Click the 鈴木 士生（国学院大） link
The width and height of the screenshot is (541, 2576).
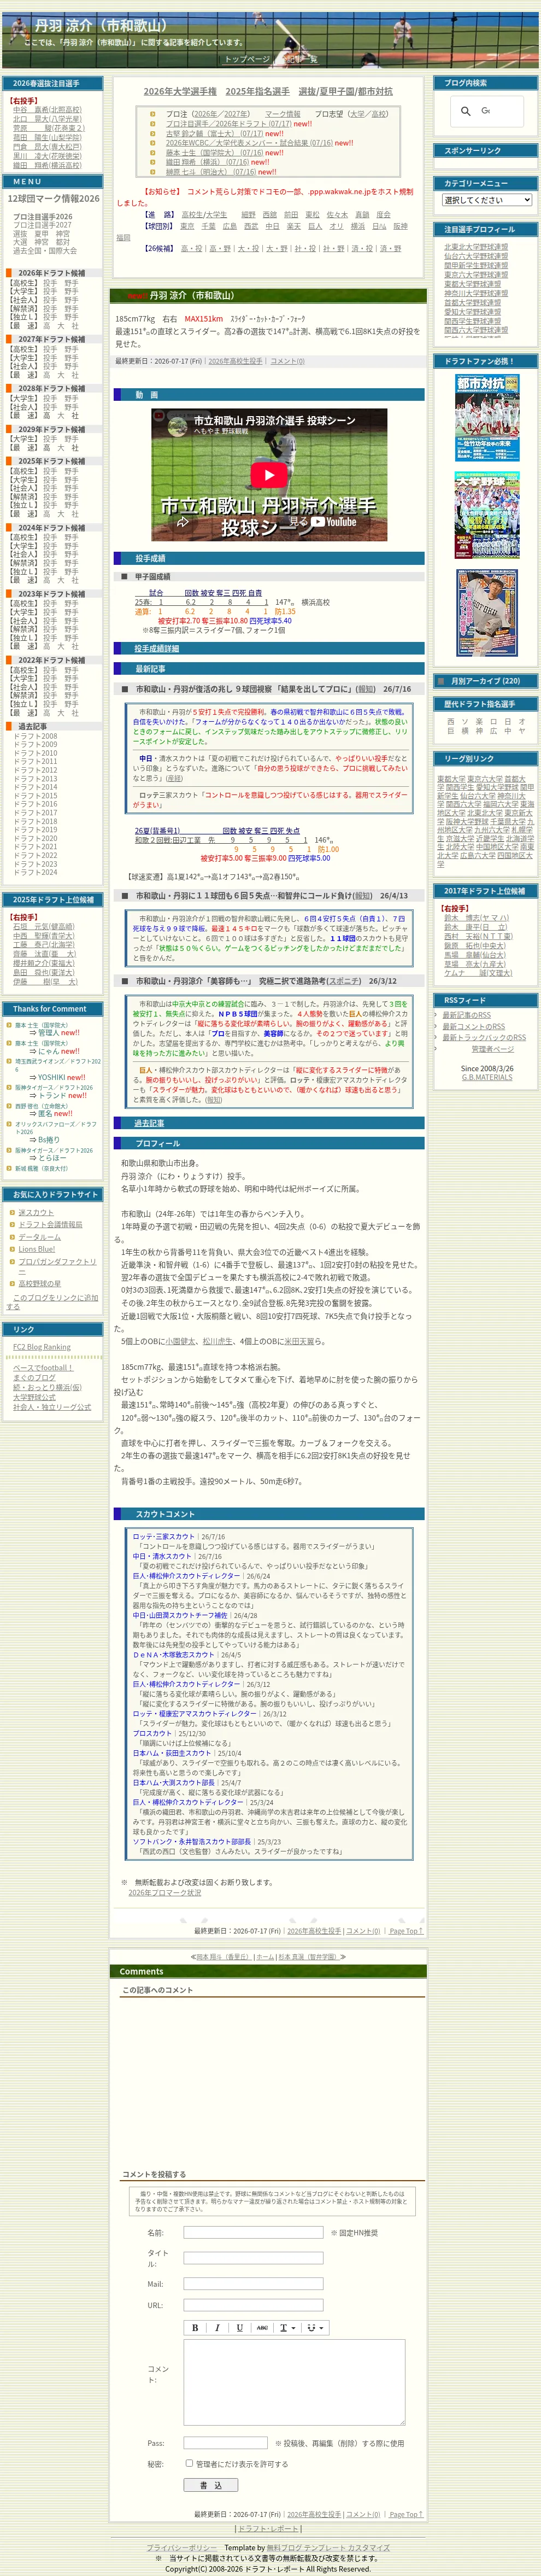coord(214,153)
